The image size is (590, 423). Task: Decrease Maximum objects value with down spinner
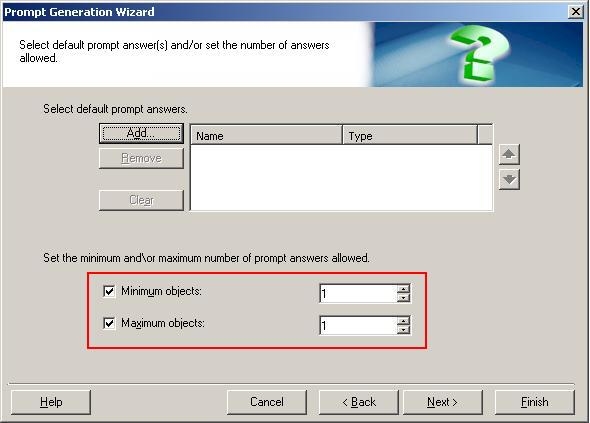coord(403,330)
